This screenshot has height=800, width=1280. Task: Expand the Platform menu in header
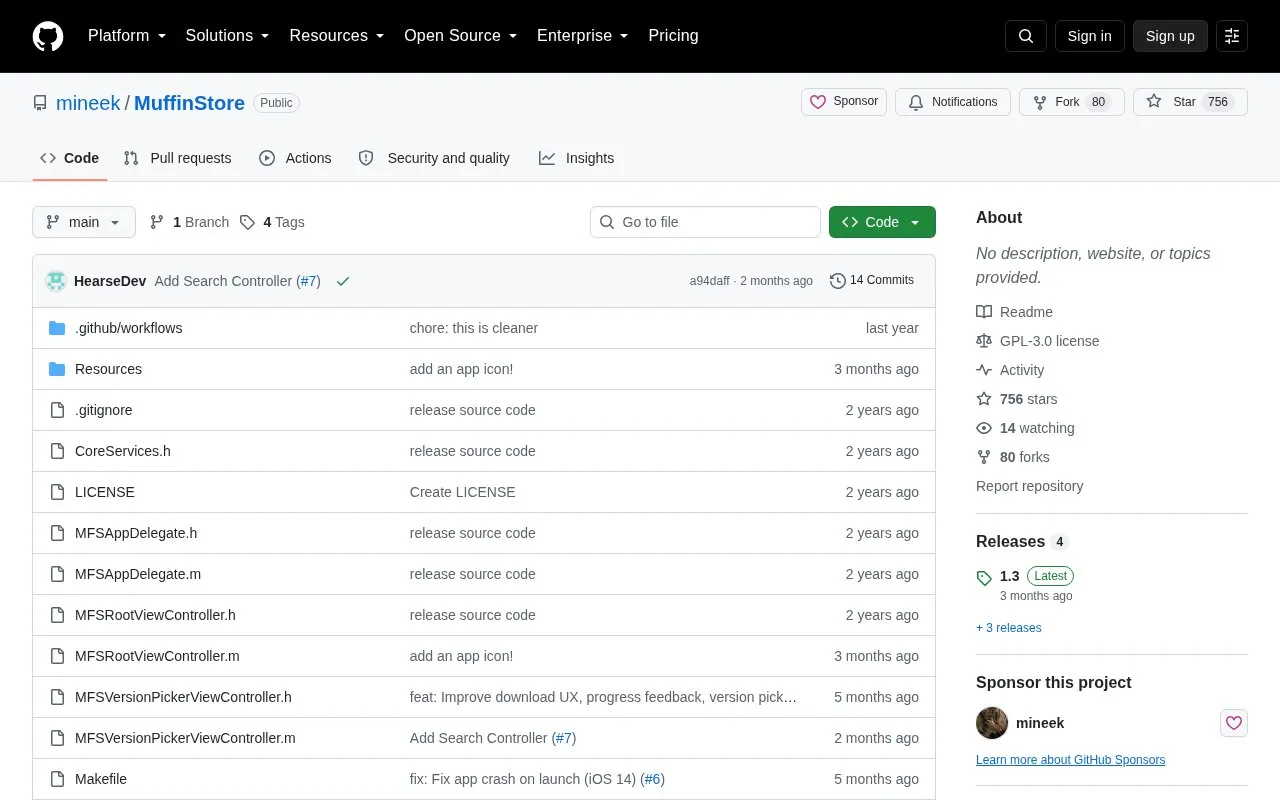pyautogui.click(x=127, y=36)
